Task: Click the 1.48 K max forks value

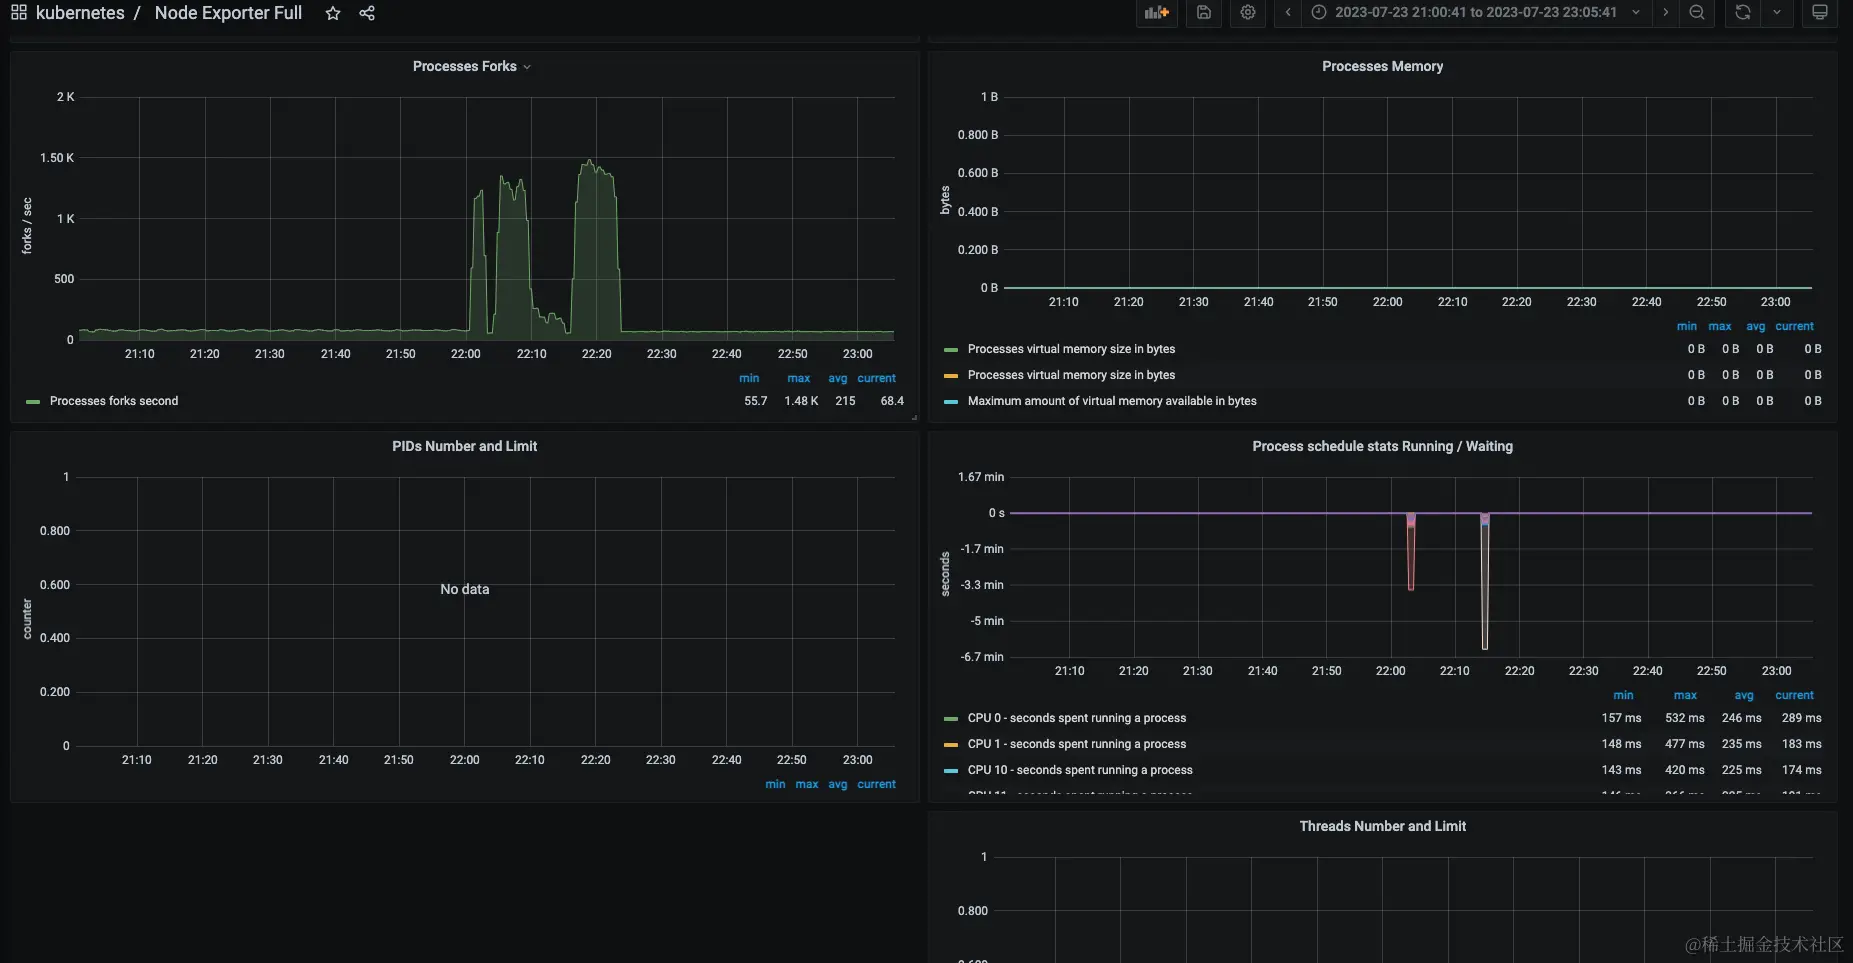Action: click(801, 401)
